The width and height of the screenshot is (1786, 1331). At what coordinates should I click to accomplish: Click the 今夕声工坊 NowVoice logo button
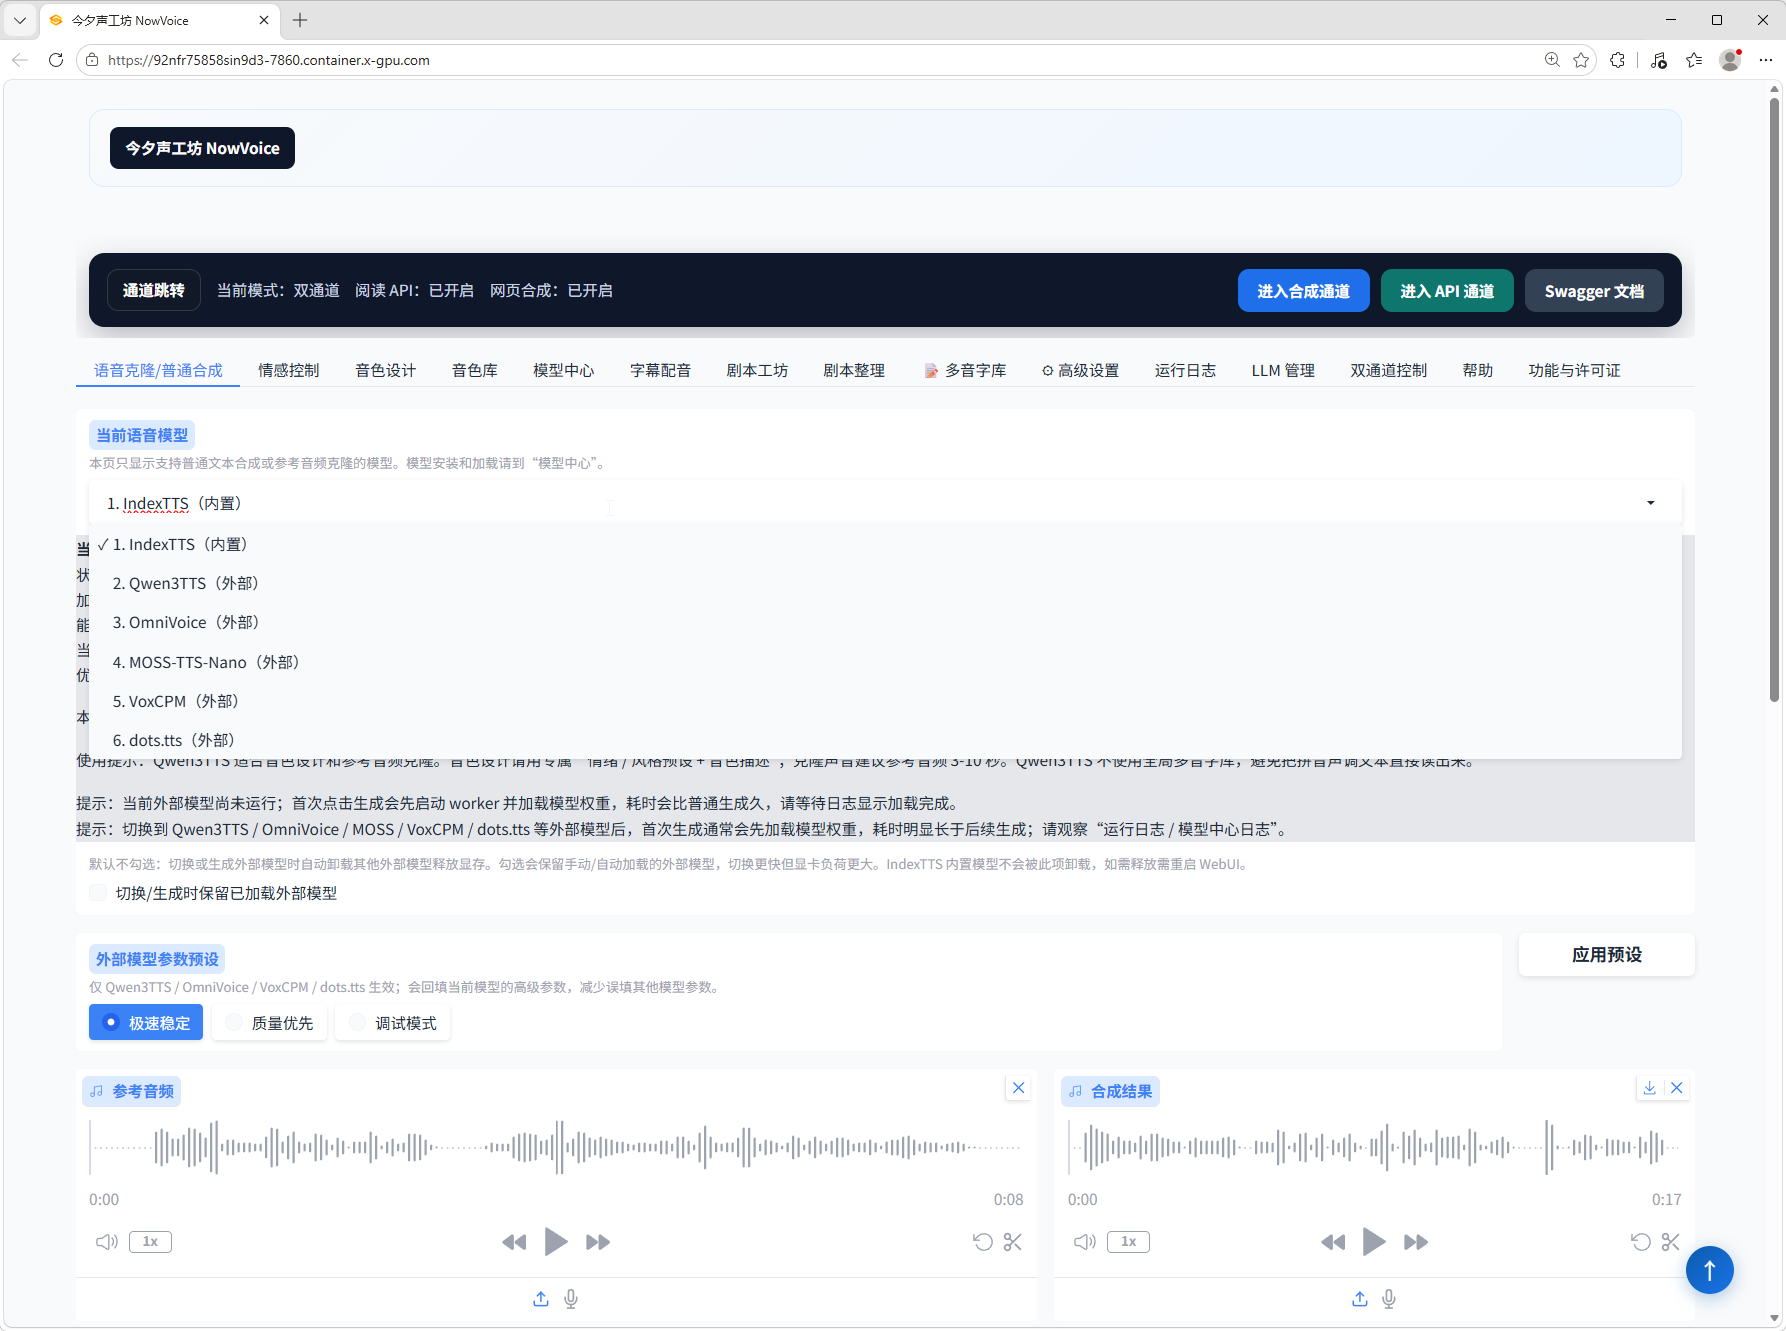[202, 148]
